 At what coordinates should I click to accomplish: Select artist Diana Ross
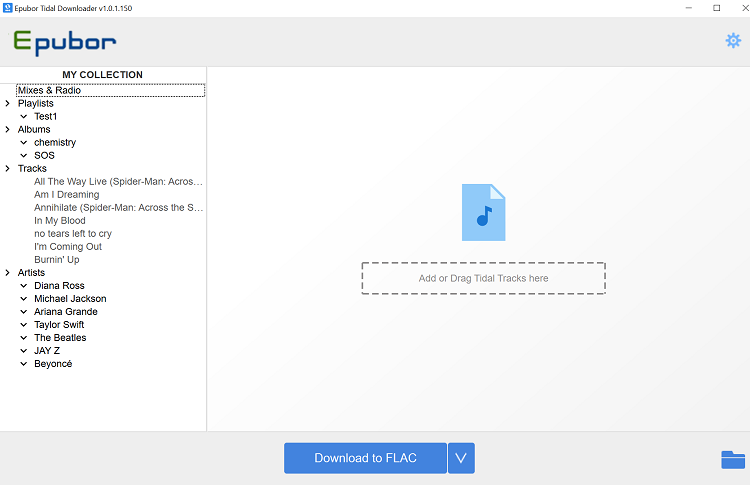click(x=59, y=286)
